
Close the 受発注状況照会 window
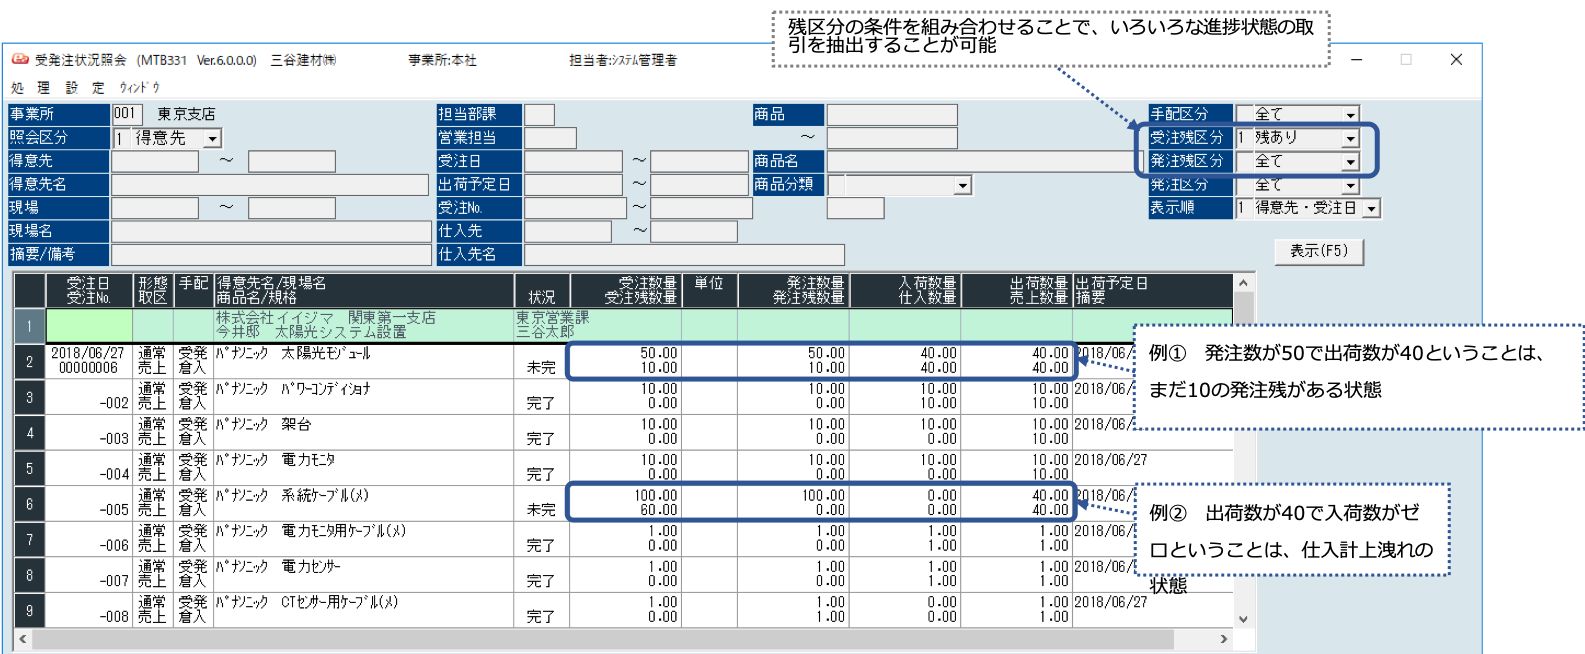1456,60
